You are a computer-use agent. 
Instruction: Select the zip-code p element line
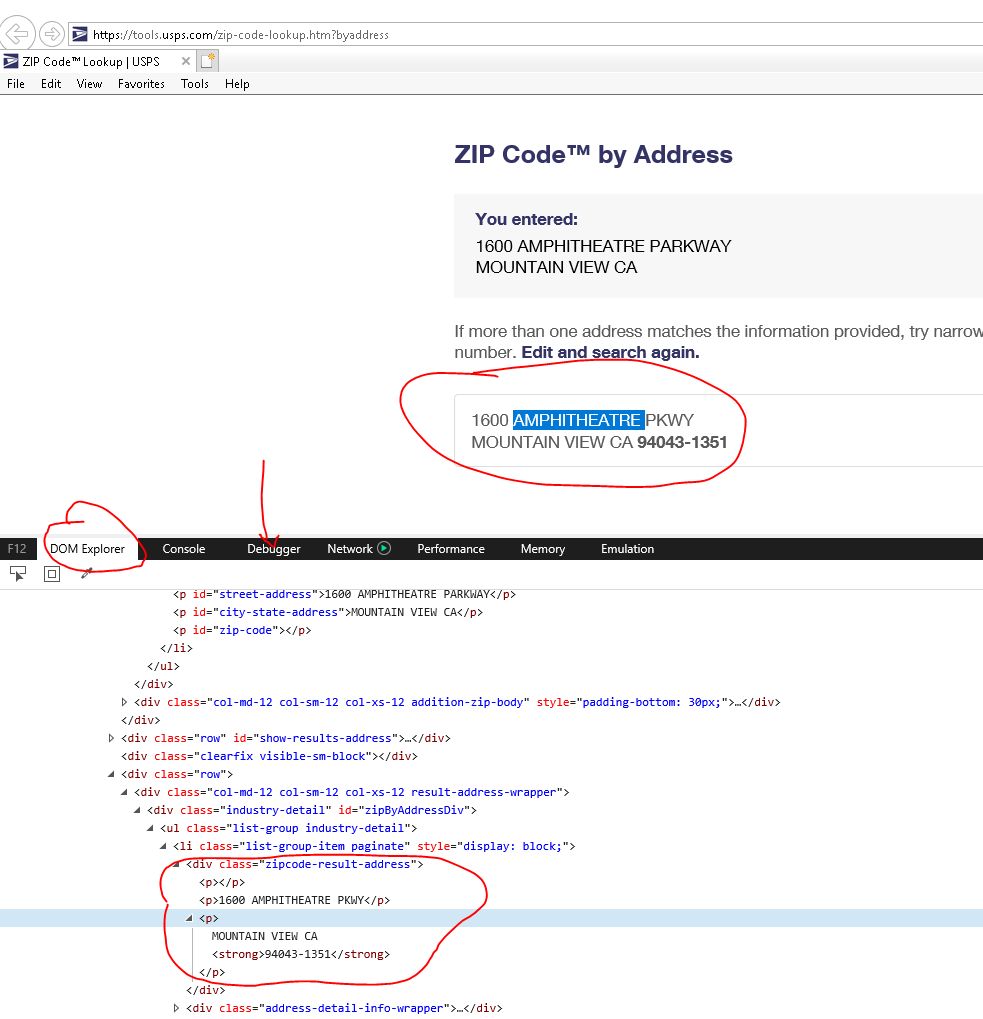click(x=242, y=630)
